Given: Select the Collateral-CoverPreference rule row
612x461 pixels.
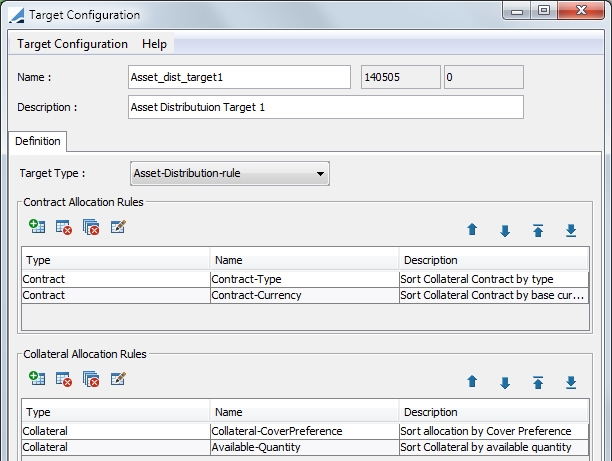Looking at the screenshot, I should tap(305, 431).
